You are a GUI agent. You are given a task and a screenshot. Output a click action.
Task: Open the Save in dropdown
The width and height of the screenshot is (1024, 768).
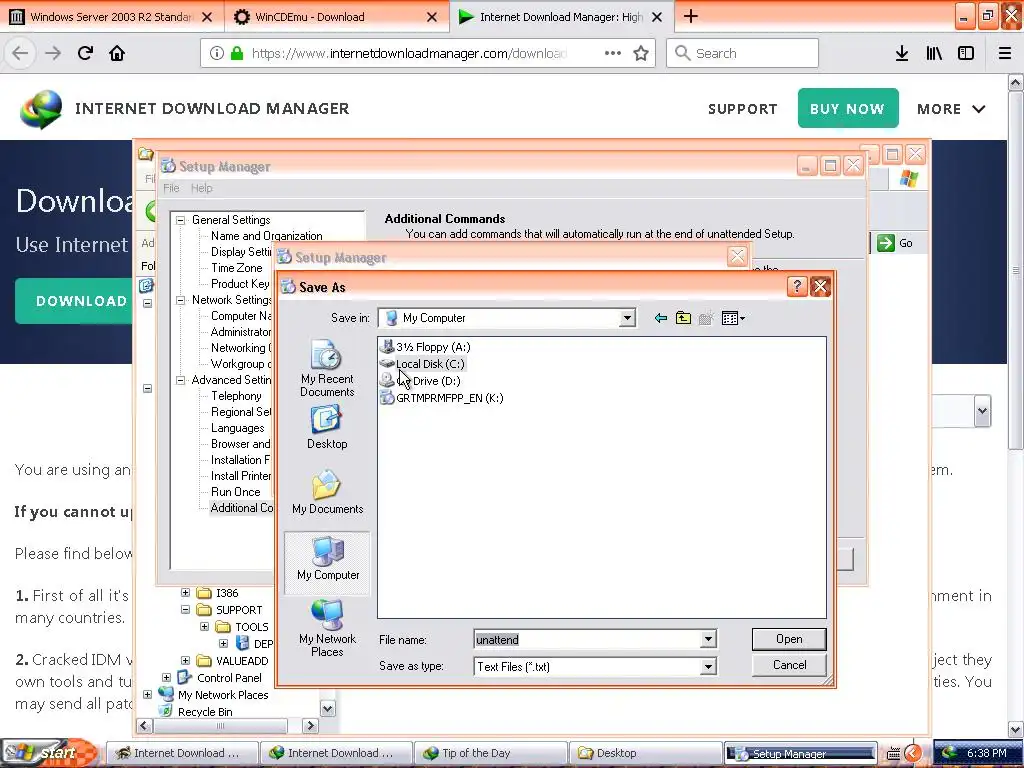click(626, 318)
